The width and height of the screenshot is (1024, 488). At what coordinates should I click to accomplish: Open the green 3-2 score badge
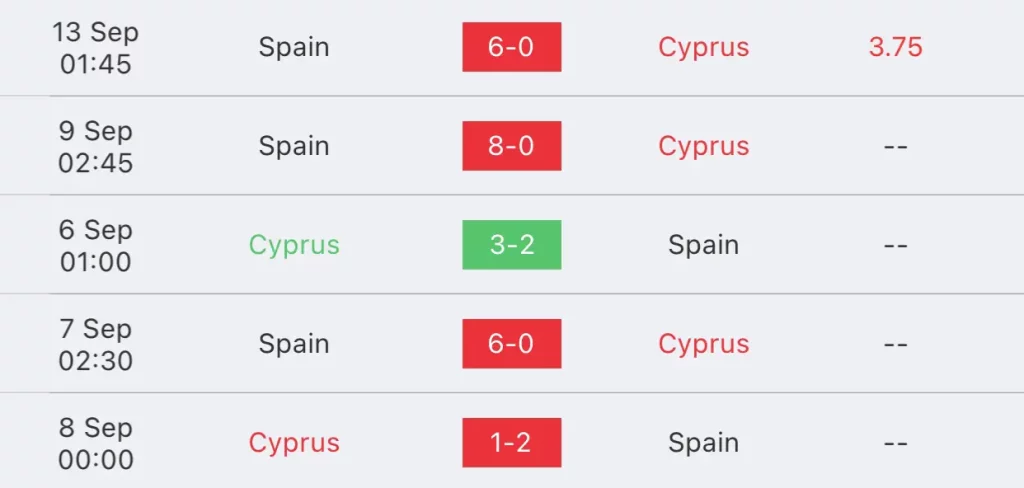(x=511, y=245)
